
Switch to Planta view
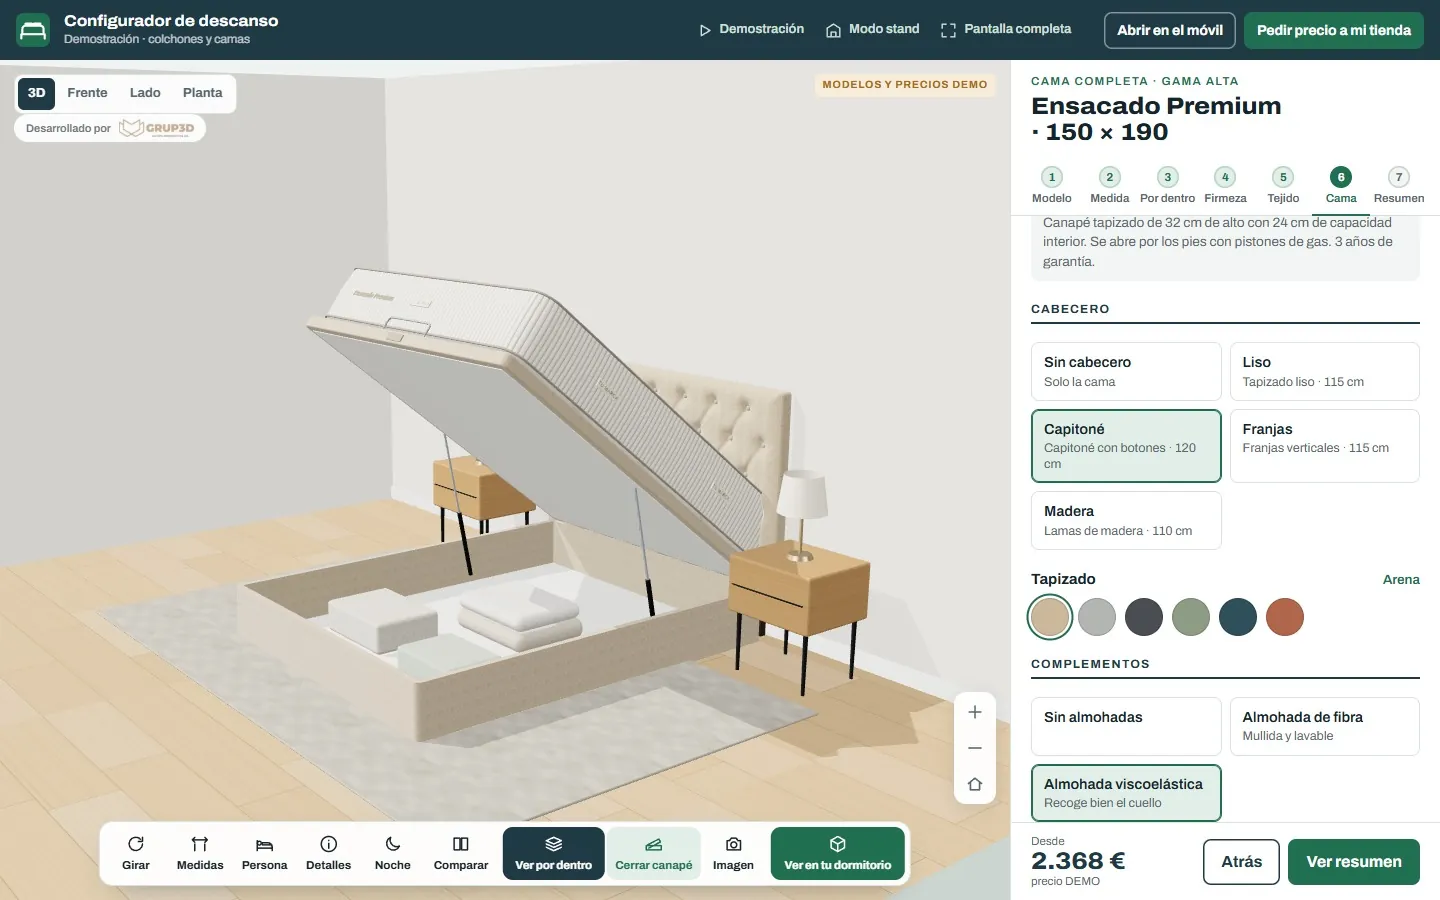(x=203, y=93)
